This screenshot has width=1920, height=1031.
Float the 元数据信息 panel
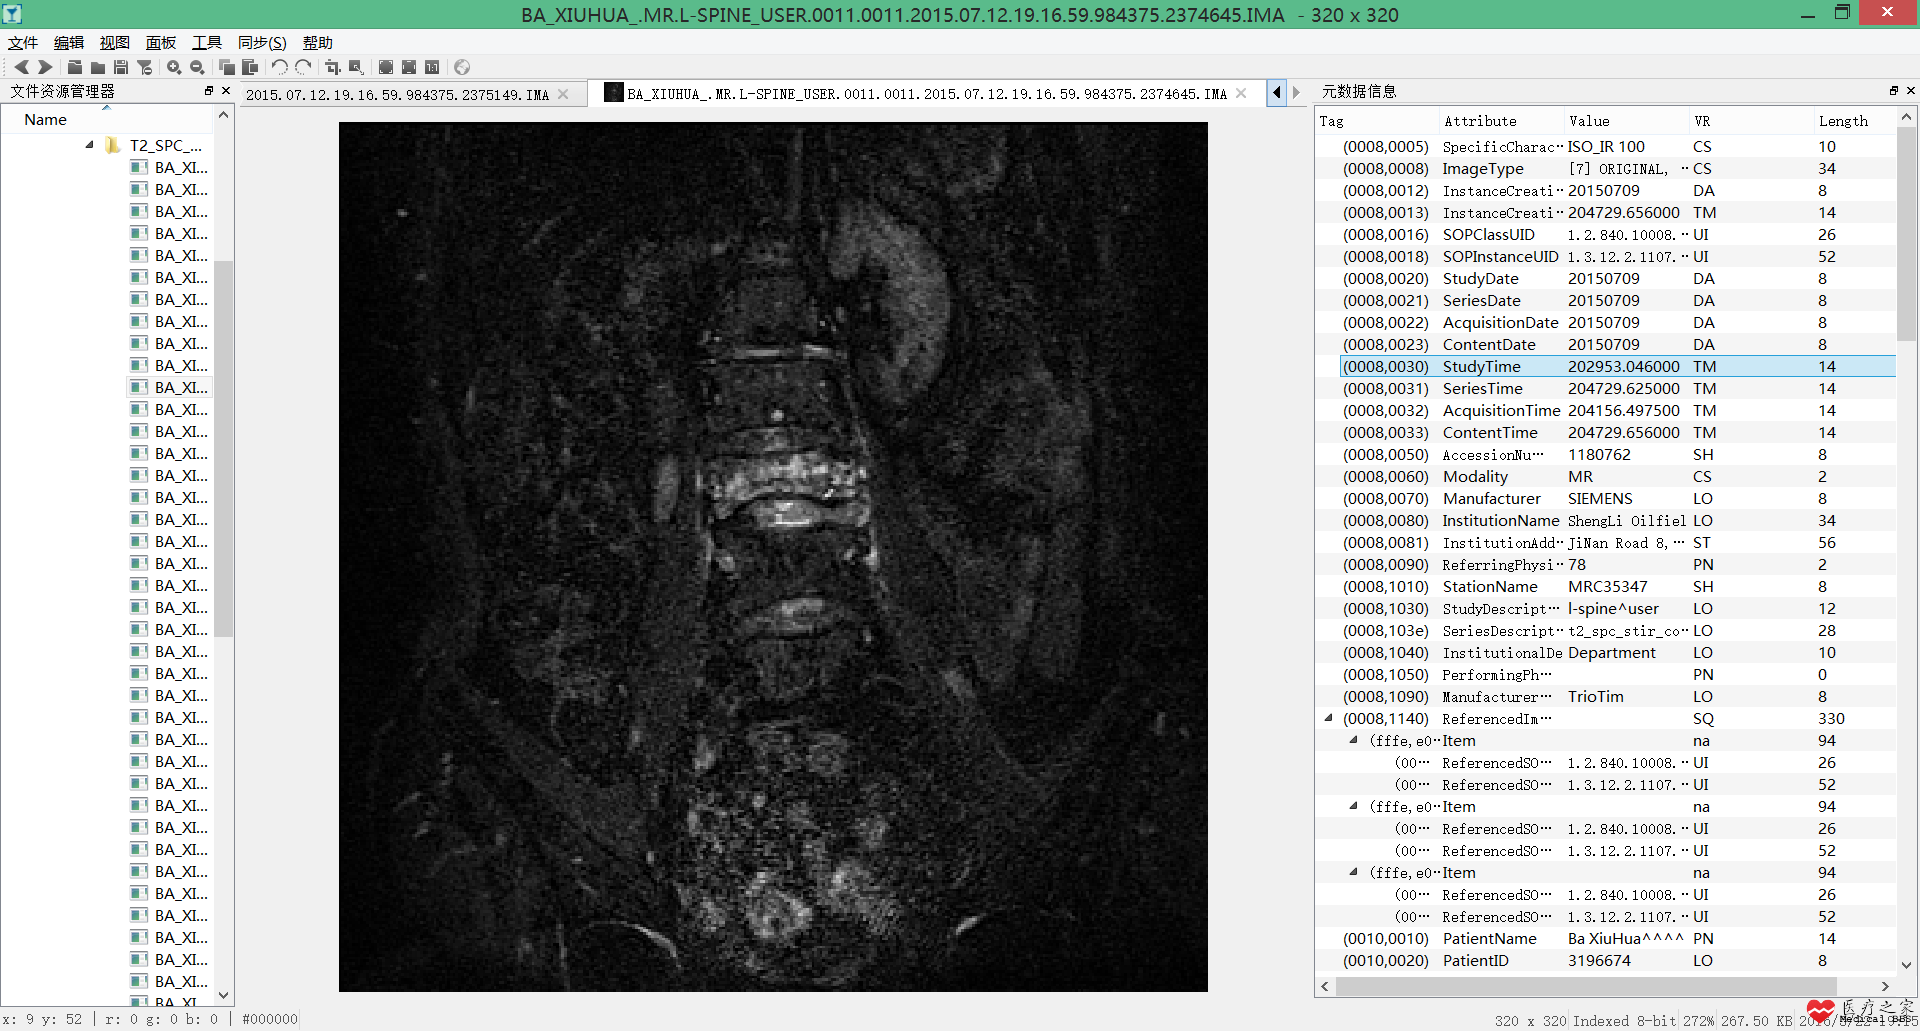coord(1893,91)
